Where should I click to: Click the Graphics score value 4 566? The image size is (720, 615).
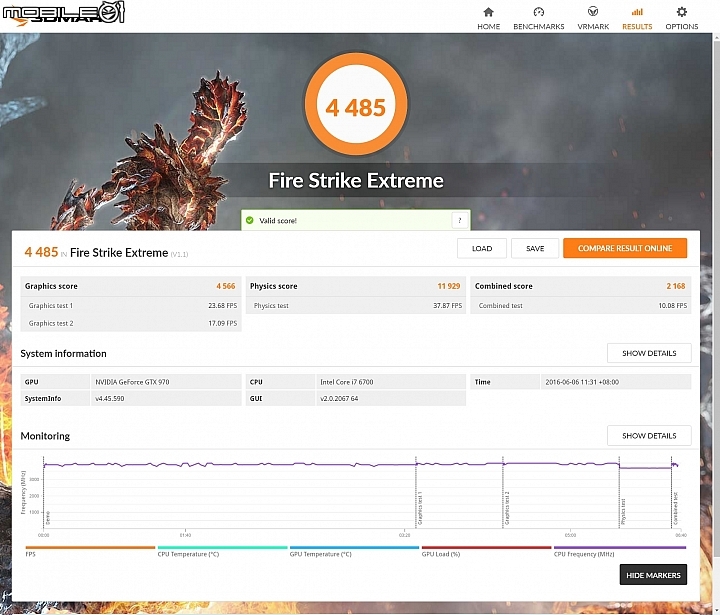[x=225, y=286]
